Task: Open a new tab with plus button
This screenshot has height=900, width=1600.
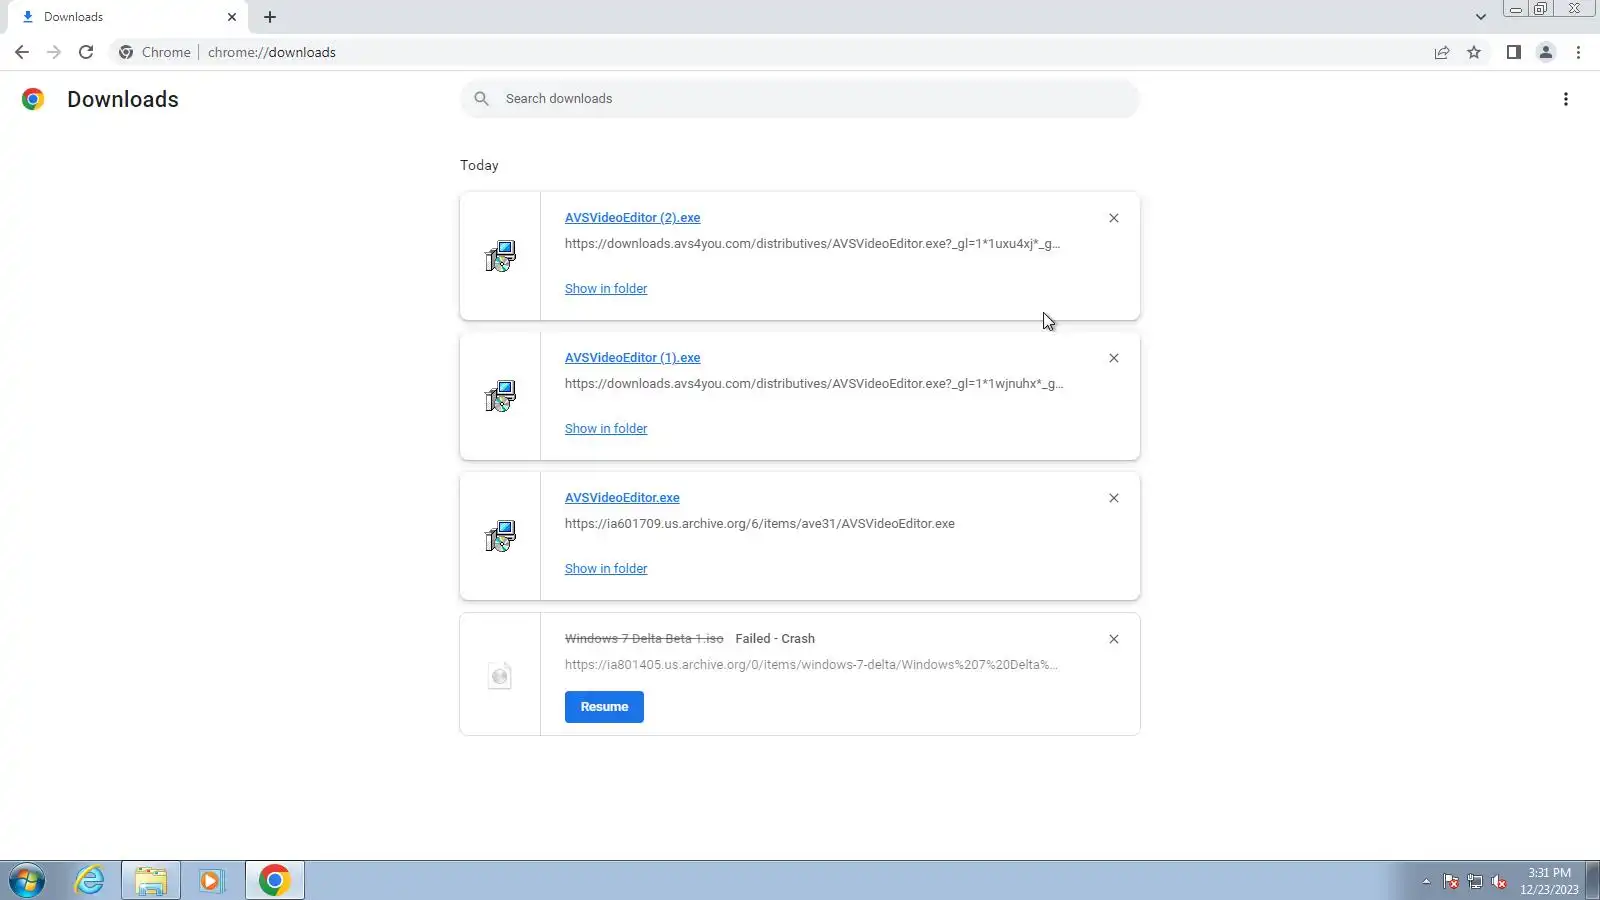Action: coord(270,17)
